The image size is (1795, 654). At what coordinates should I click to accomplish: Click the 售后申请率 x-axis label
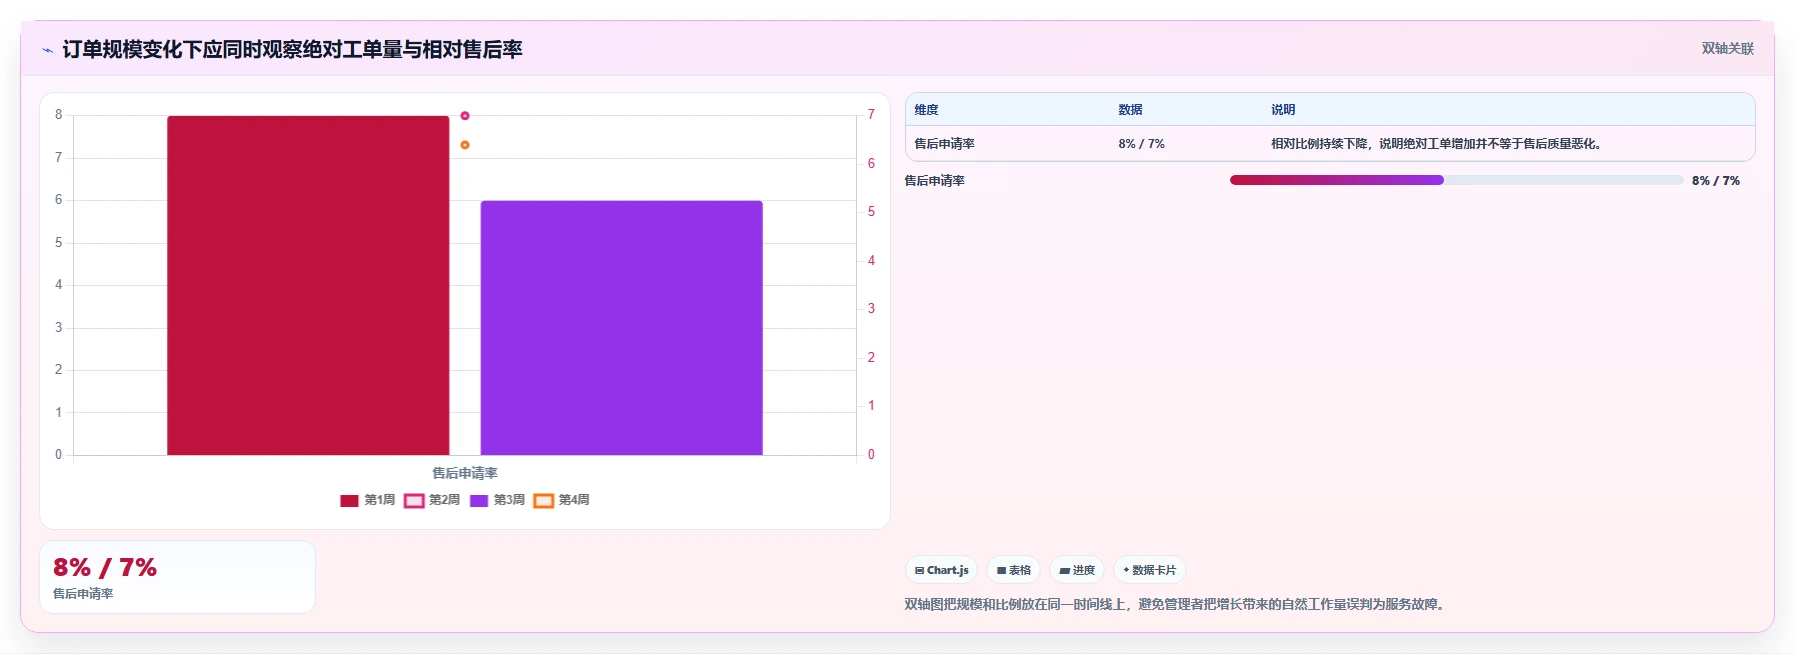click(x=465, y=473)
